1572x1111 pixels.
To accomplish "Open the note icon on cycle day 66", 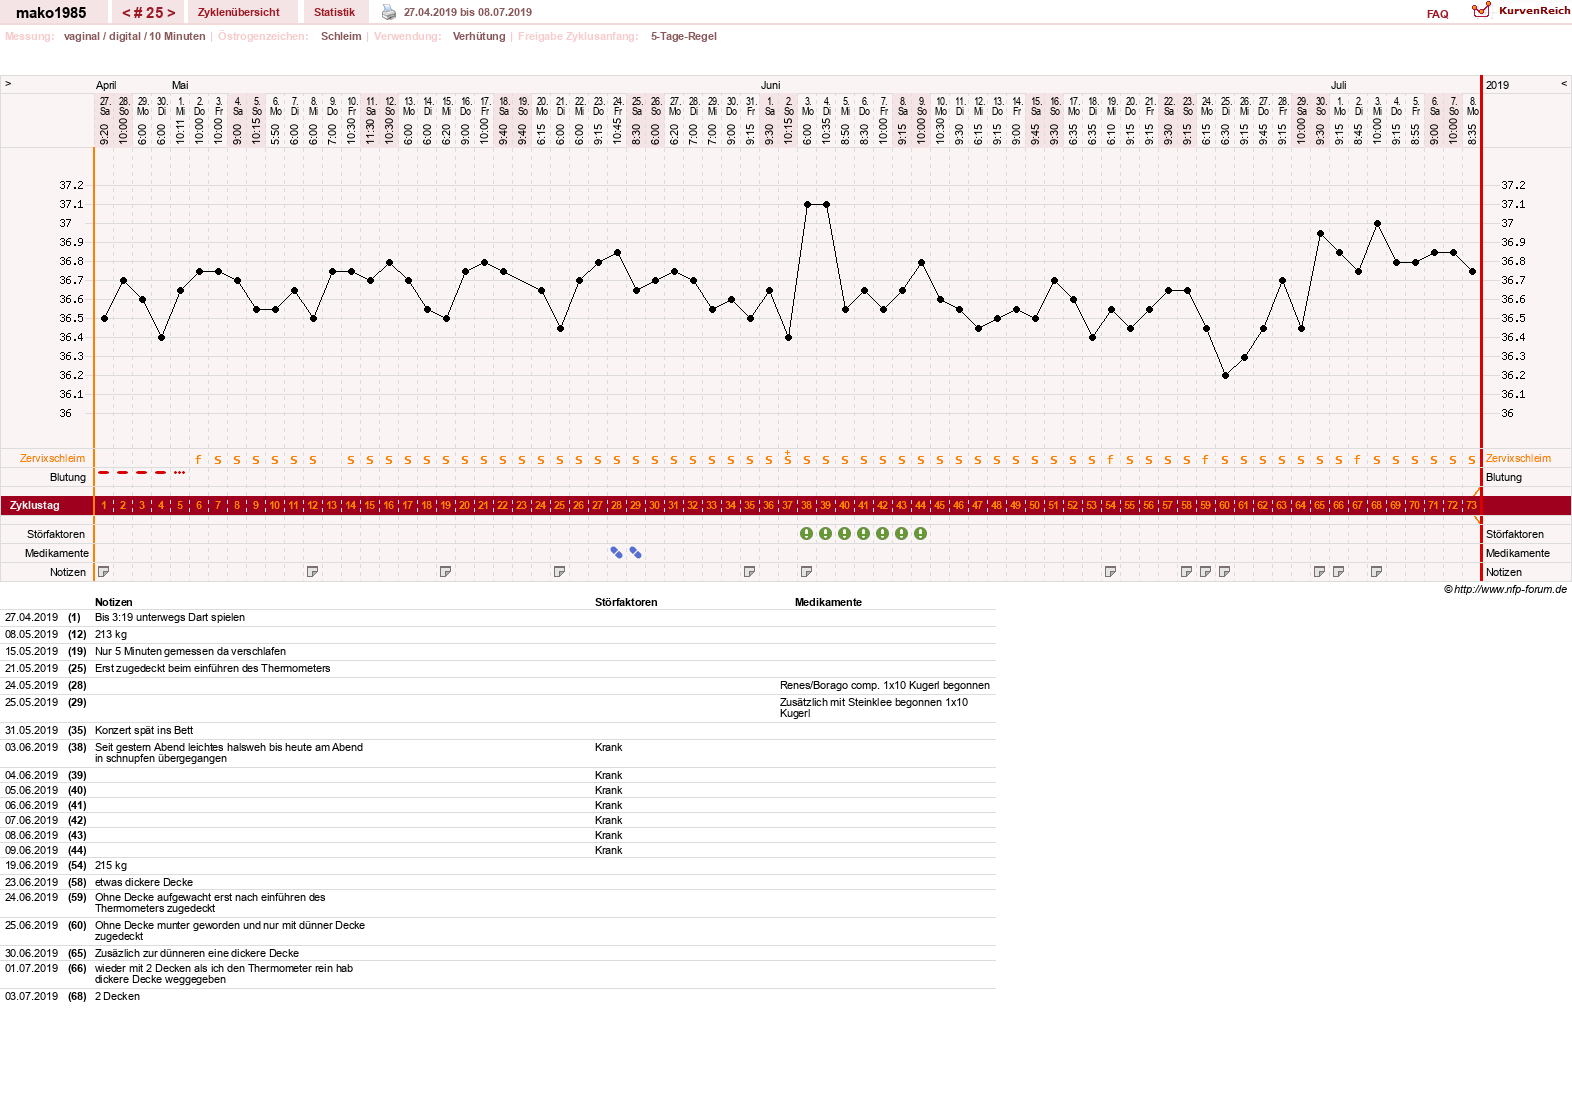I will tap(1339, 572).
